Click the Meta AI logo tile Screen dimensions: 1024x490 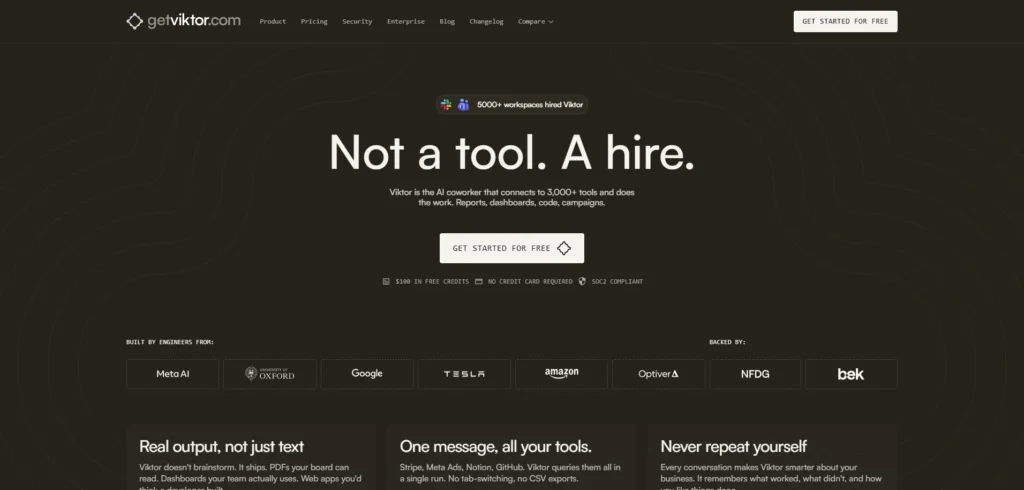[x=172, y=374]
